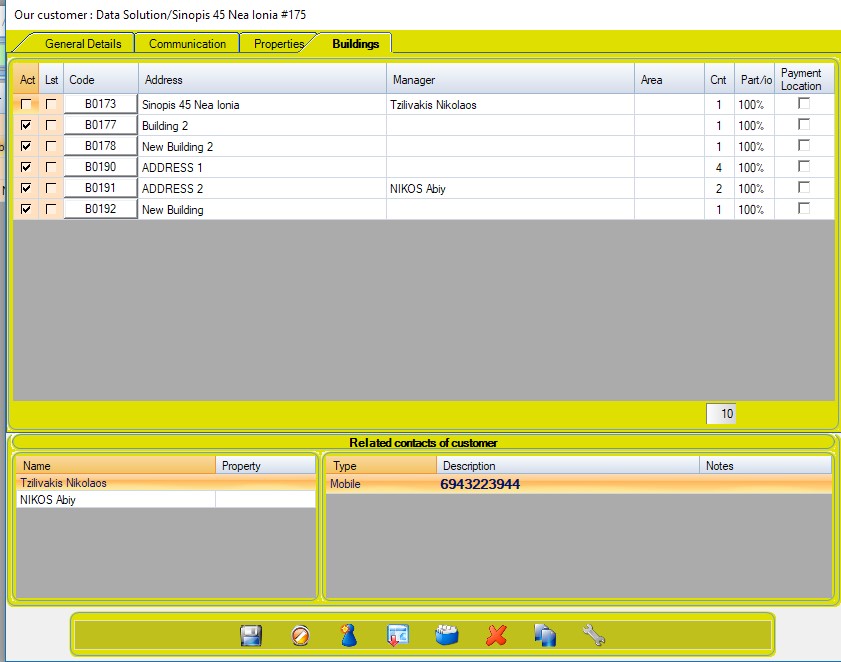This screenshot has width=841, height=662.
Task: Click the orange cancel circle icon
Action: point(300,636)
